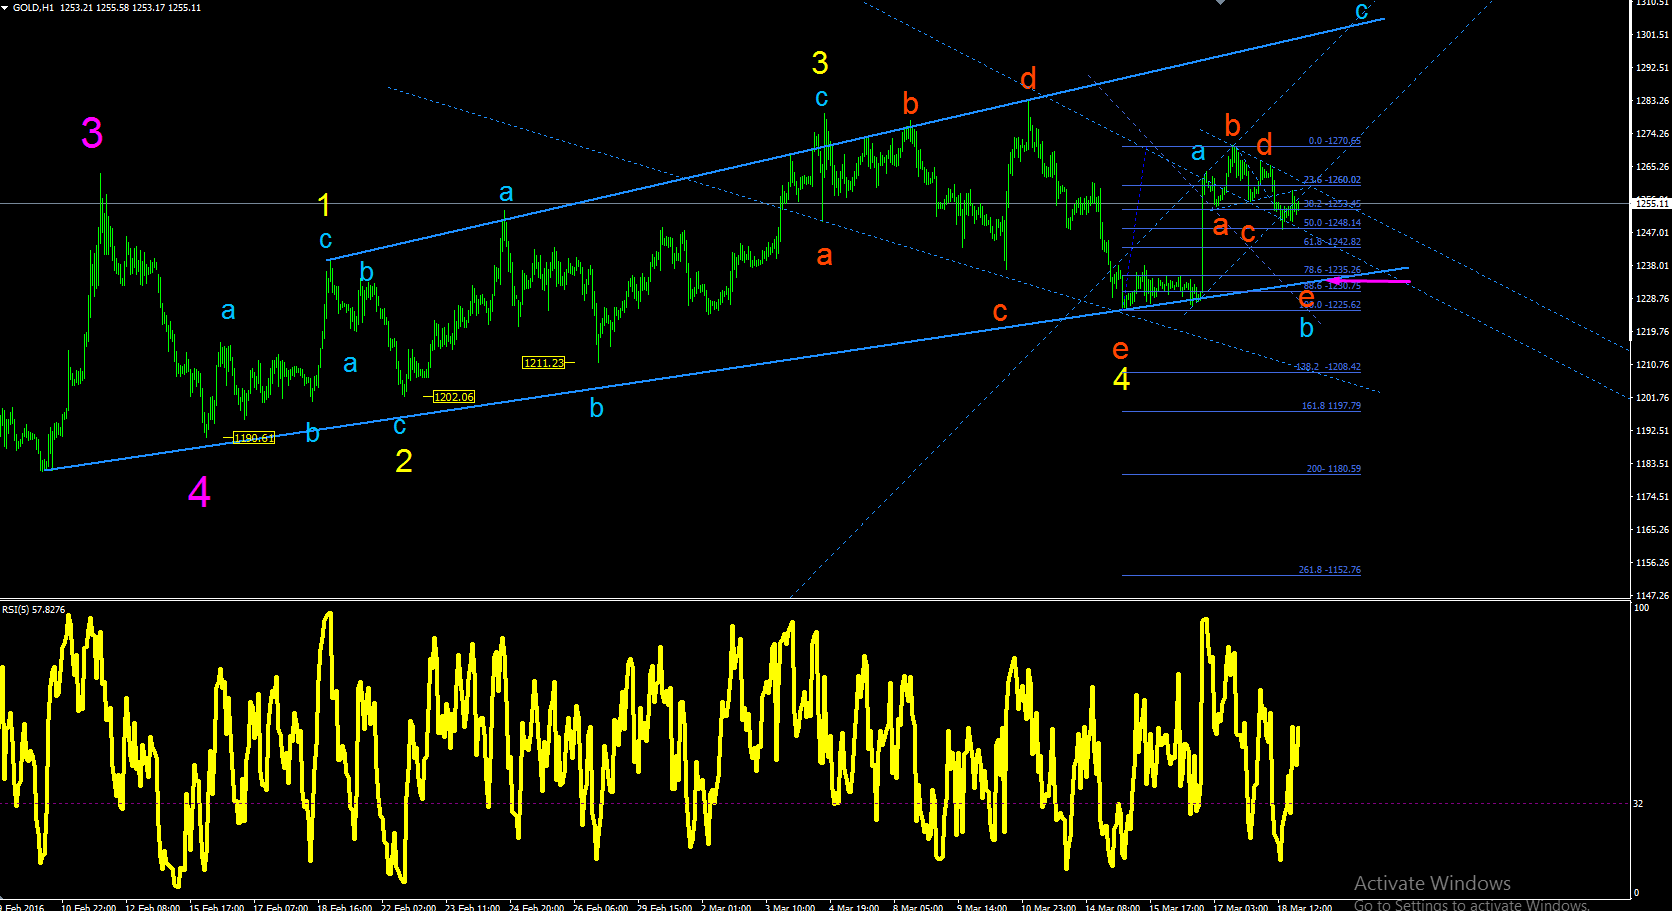Click the current price marker 1255.11
Viewport: 1672px width, 911px height.
click(x=1652, y=203)
